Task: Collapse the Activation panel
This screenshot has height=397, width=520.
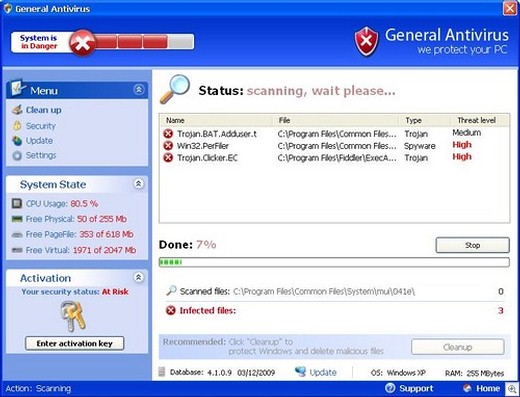Action: [139, 277]
